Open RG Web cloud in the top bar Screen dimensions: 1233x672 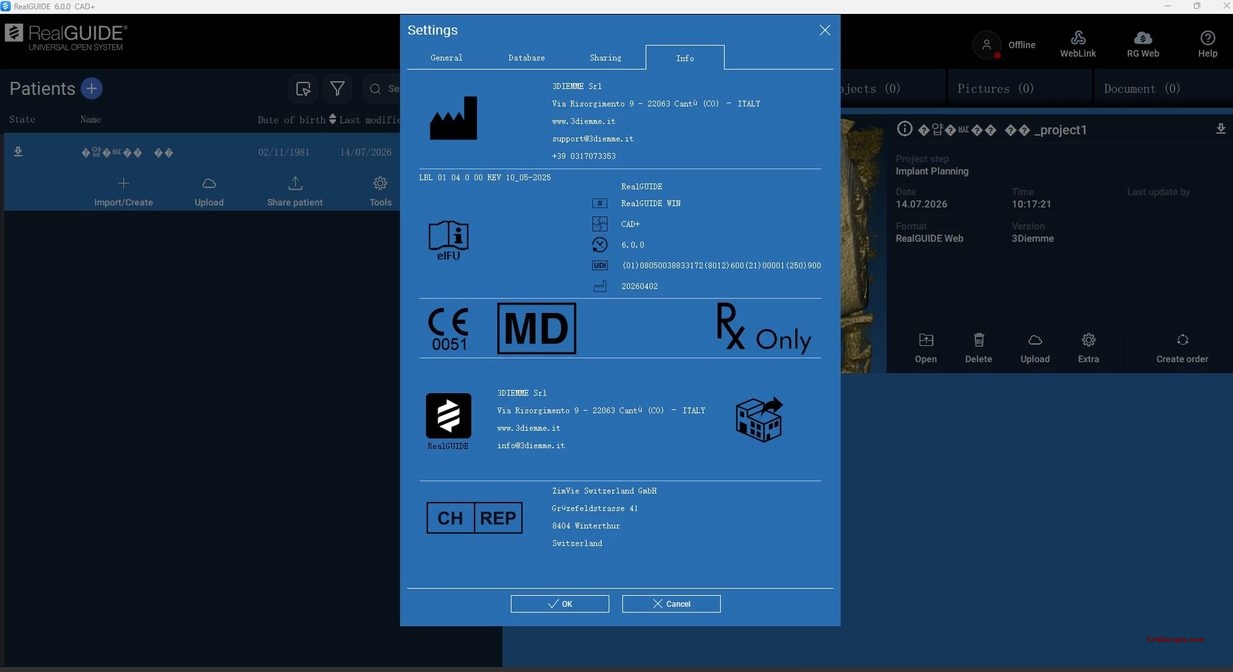coord(1143,45)
